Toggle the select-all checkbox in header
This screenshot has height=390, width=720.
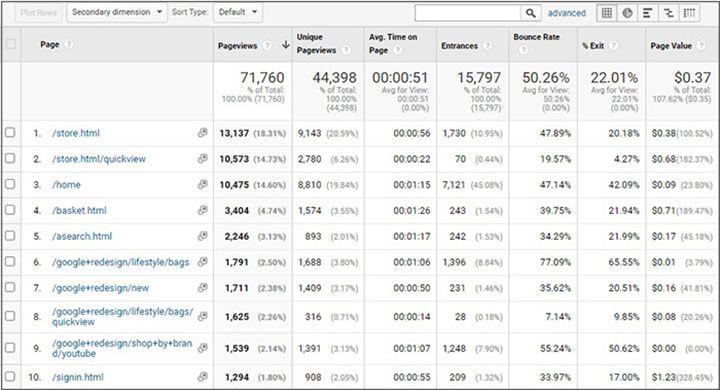point(10,44)
